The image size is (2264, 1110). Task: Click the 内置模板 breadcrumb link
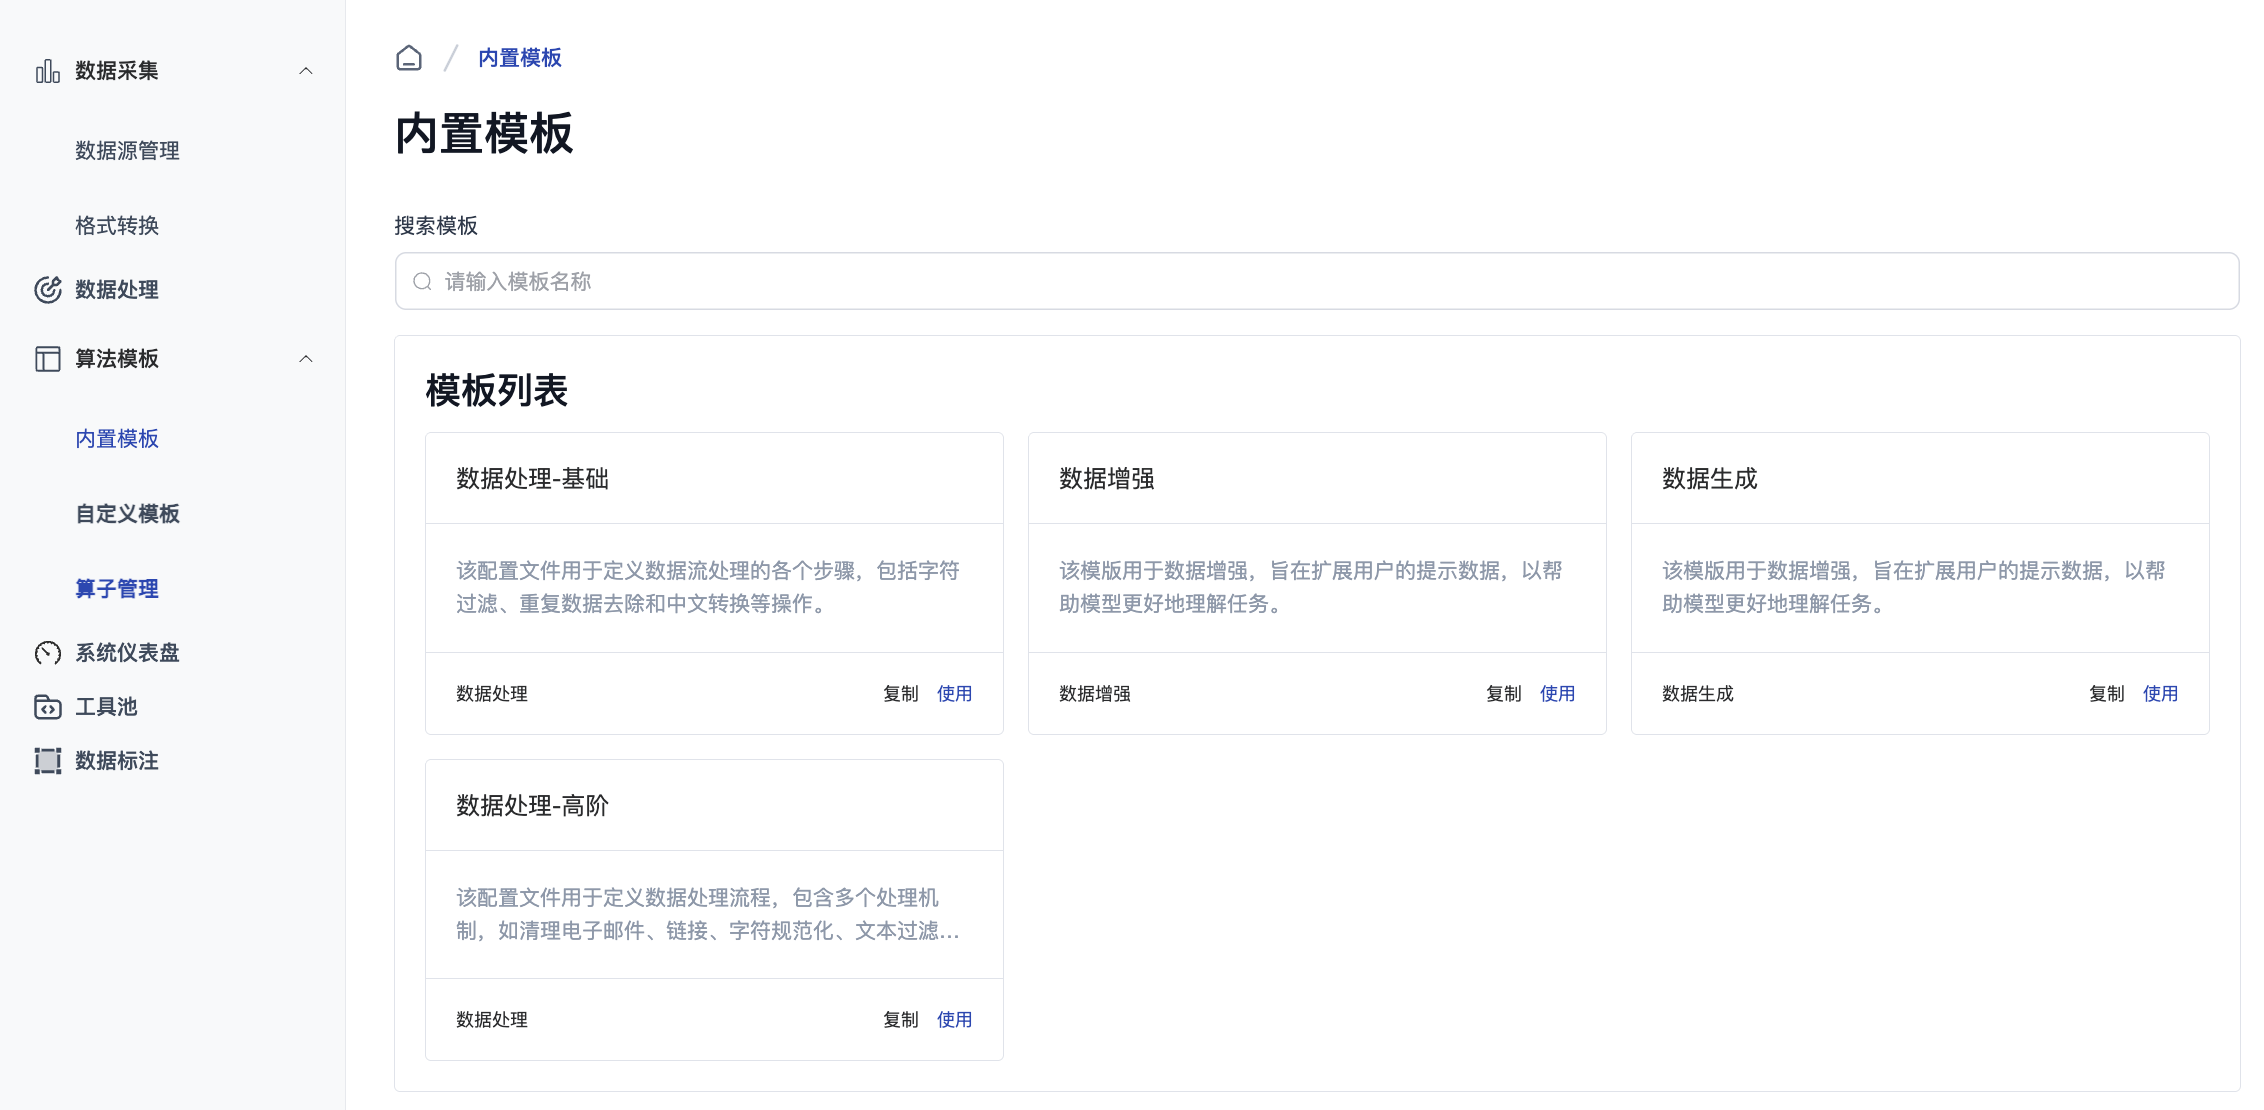click(519, 58)
